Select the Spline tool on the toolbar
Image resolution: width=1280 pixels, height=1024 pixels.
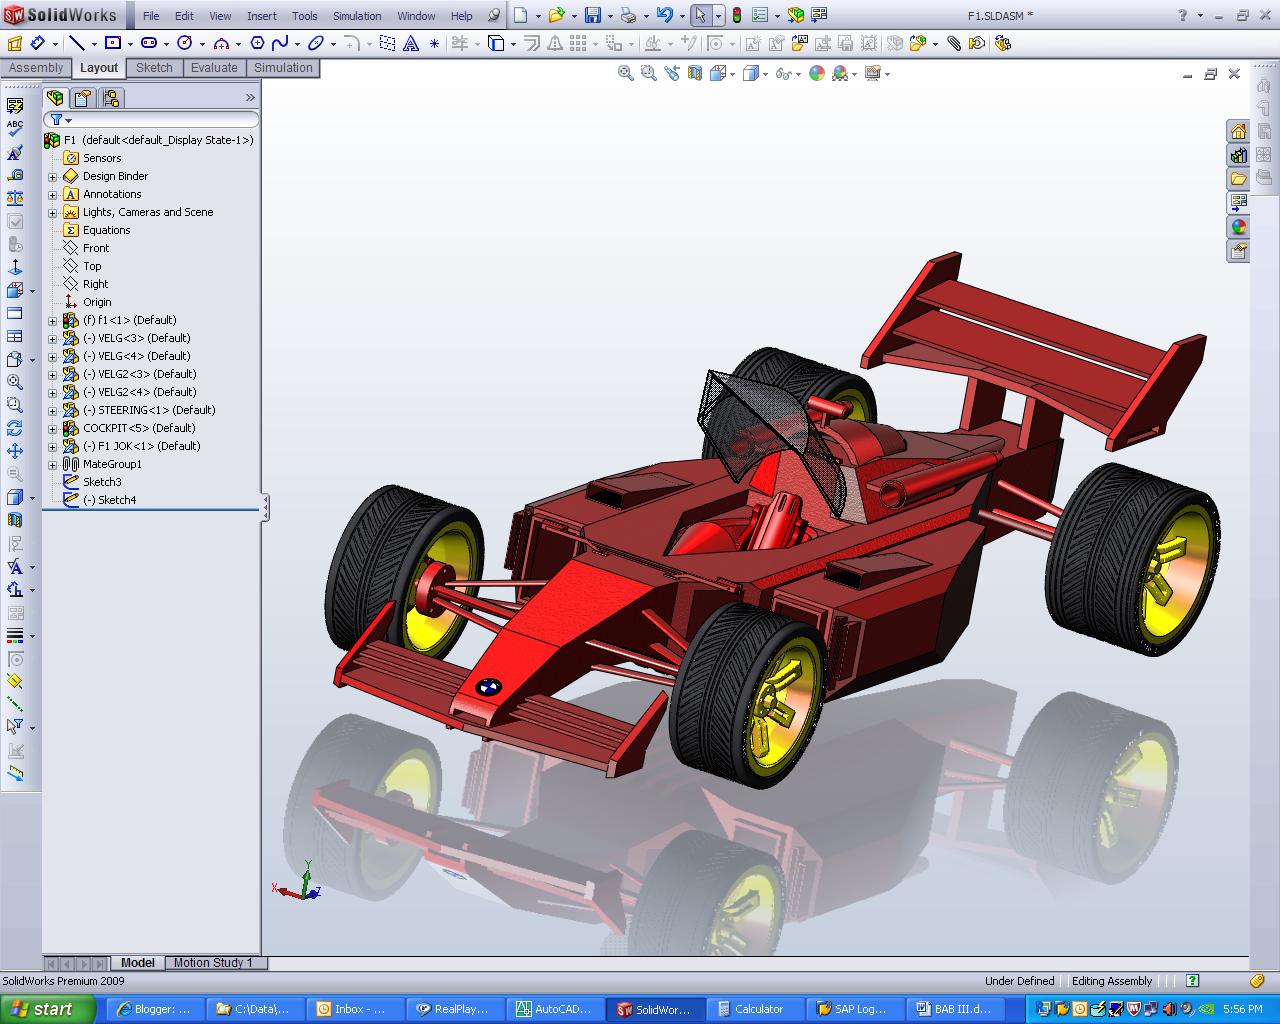click(x=280, y=42)
